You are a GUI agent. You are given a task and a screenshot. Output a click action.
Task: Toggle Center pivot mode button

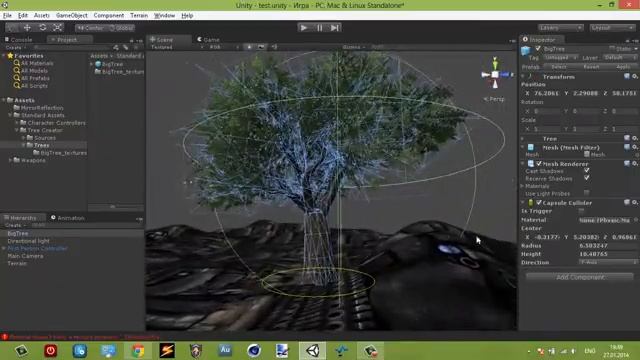click(x=90, y=28)
